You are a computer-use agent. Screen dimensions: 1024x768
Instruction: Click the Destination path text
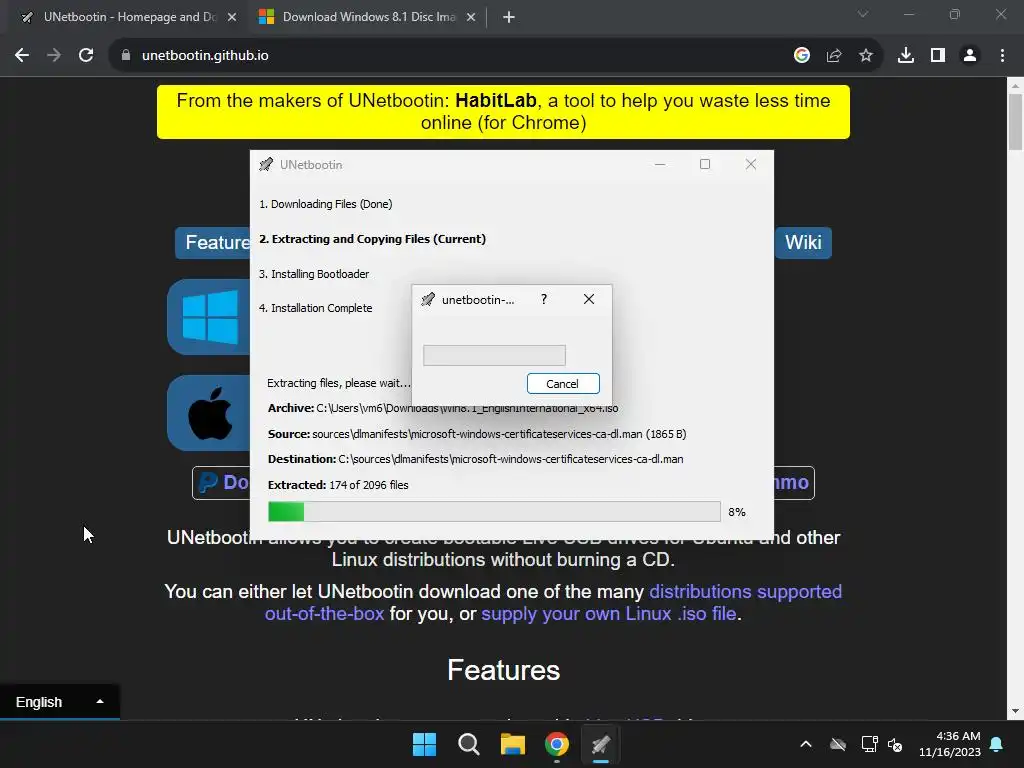coord(475,459)
